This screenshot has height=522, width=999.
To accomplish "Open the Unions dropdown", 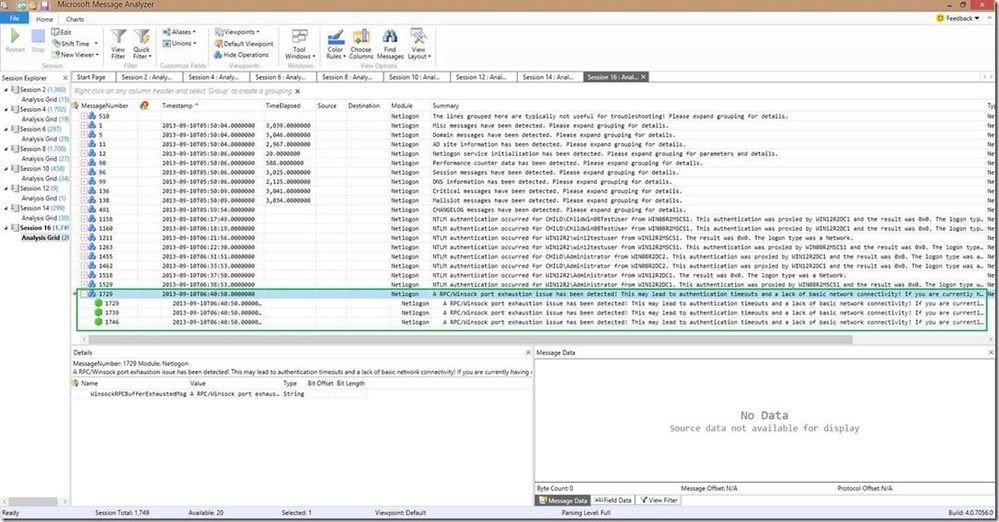I will 178,43.
